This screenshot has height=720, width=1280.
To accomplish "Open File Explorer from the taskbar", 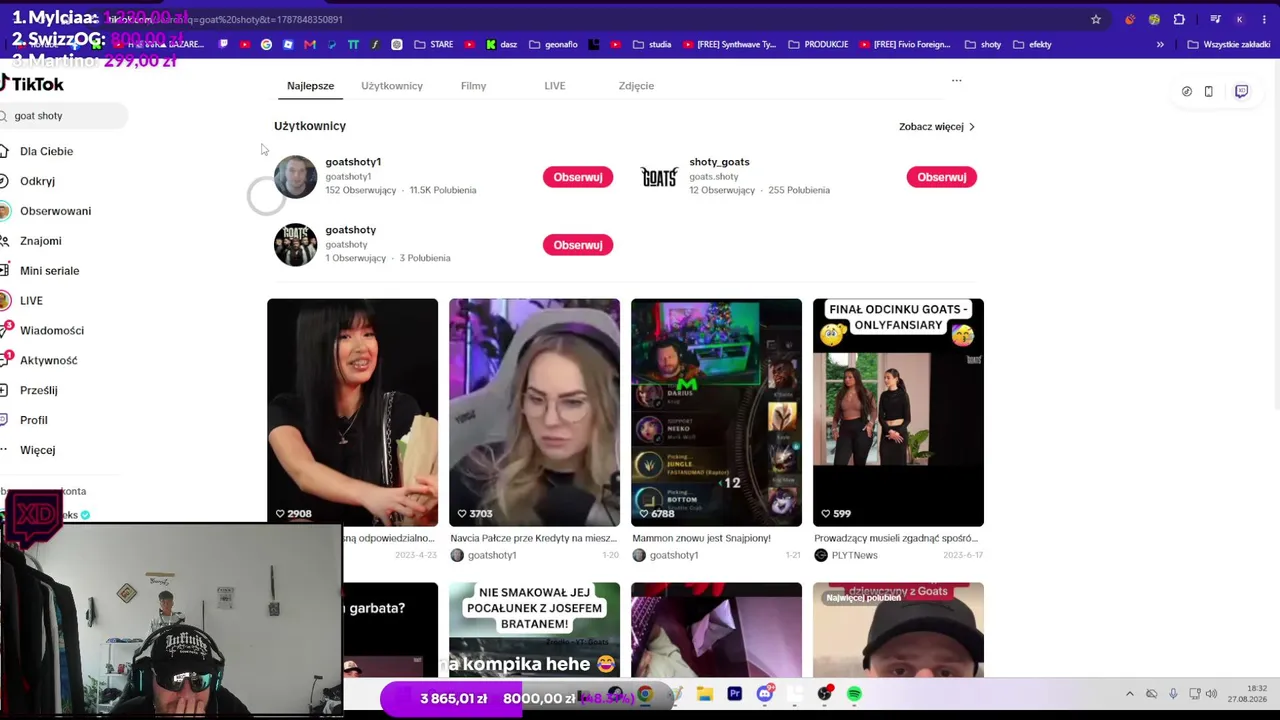I will click(x=705, y=694).
